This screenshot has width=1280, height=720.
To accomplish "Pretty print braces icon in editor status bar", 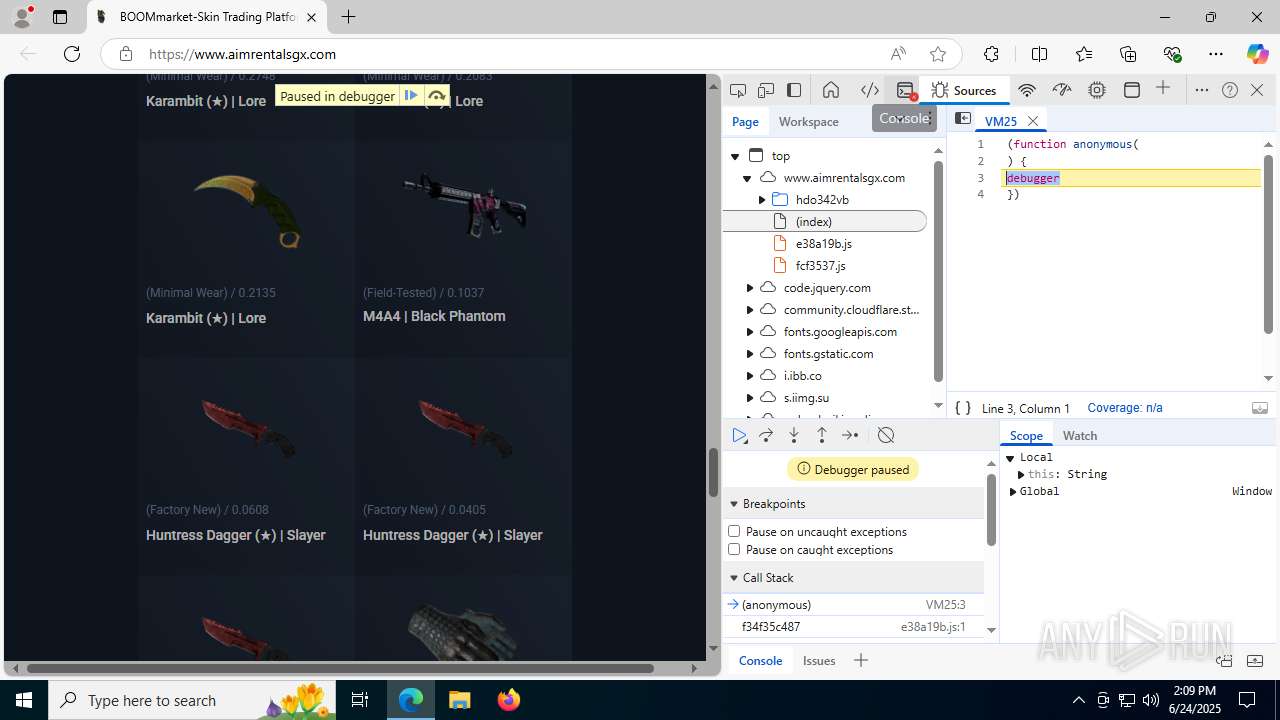I will [x=963, y=408].
